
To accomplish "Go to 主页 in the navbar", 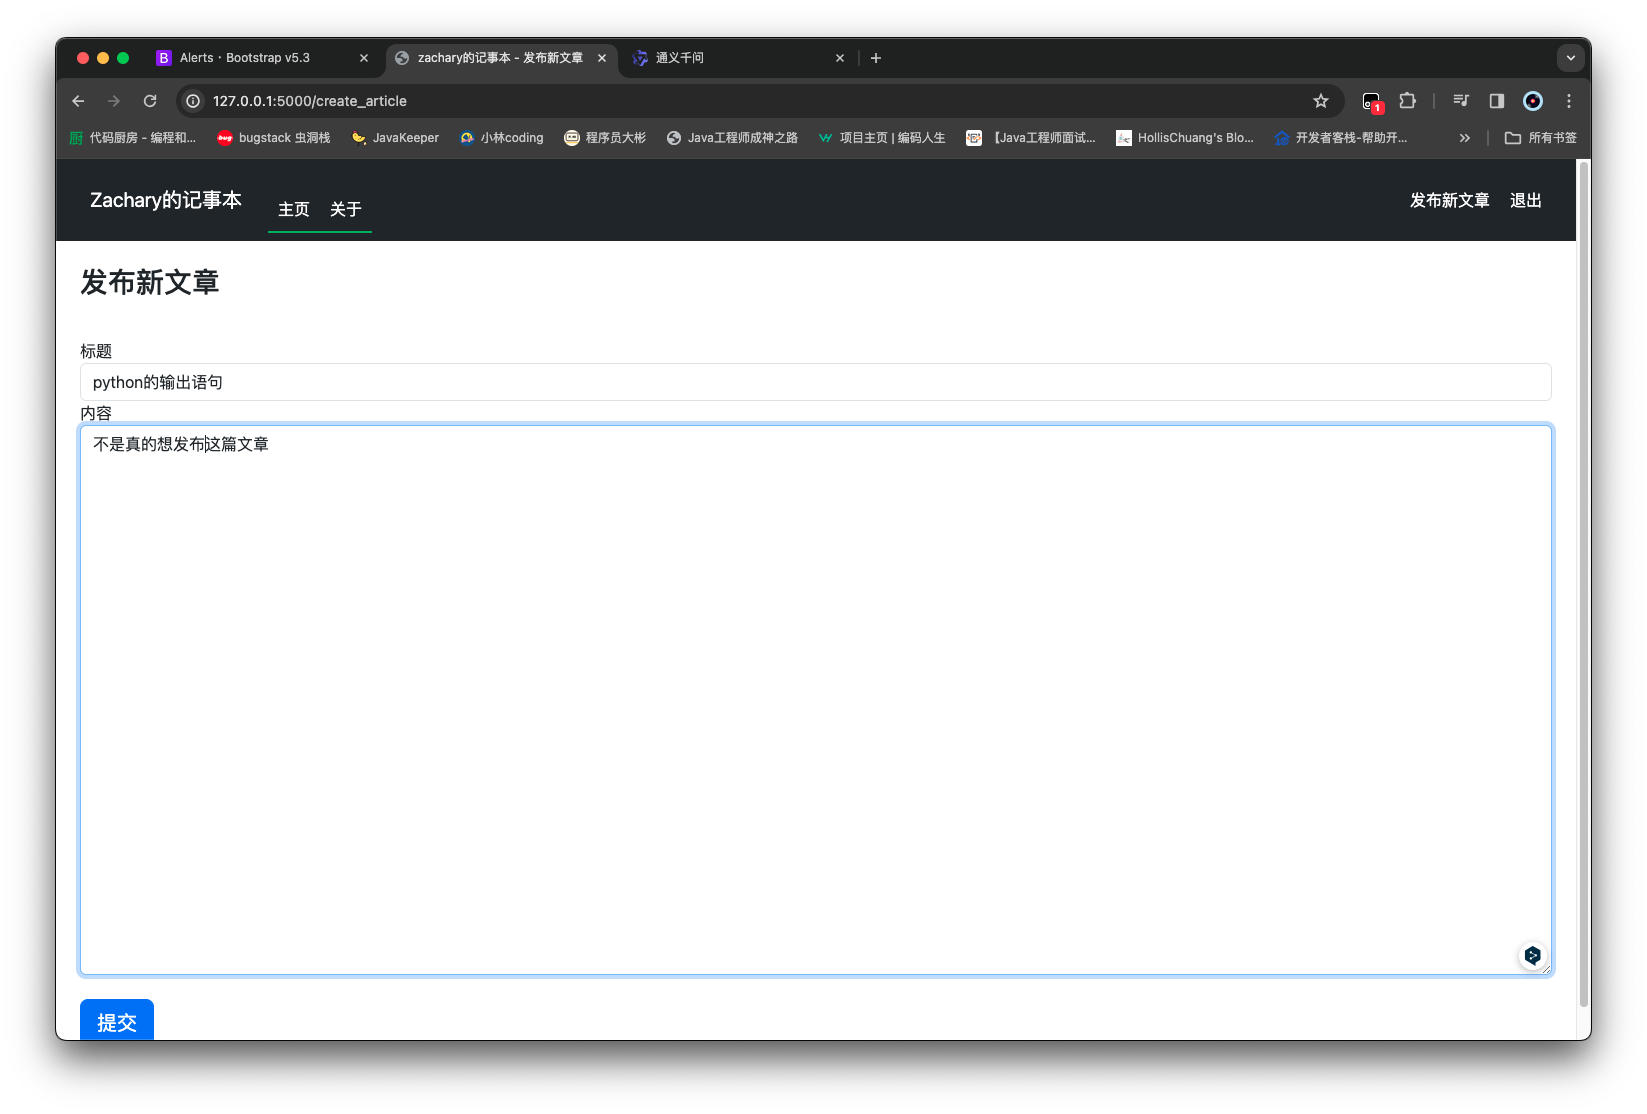I will coord(294,209).
